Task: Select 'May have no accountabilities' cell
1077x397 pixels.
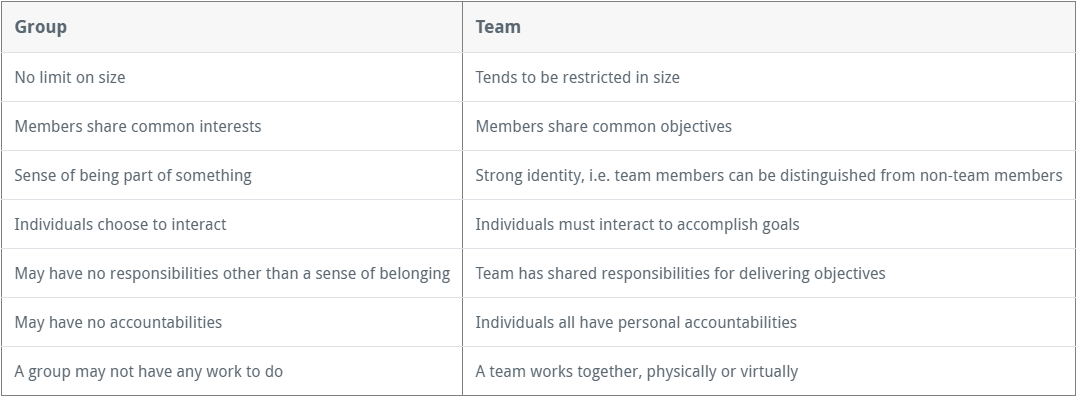Action: point(231,322)
